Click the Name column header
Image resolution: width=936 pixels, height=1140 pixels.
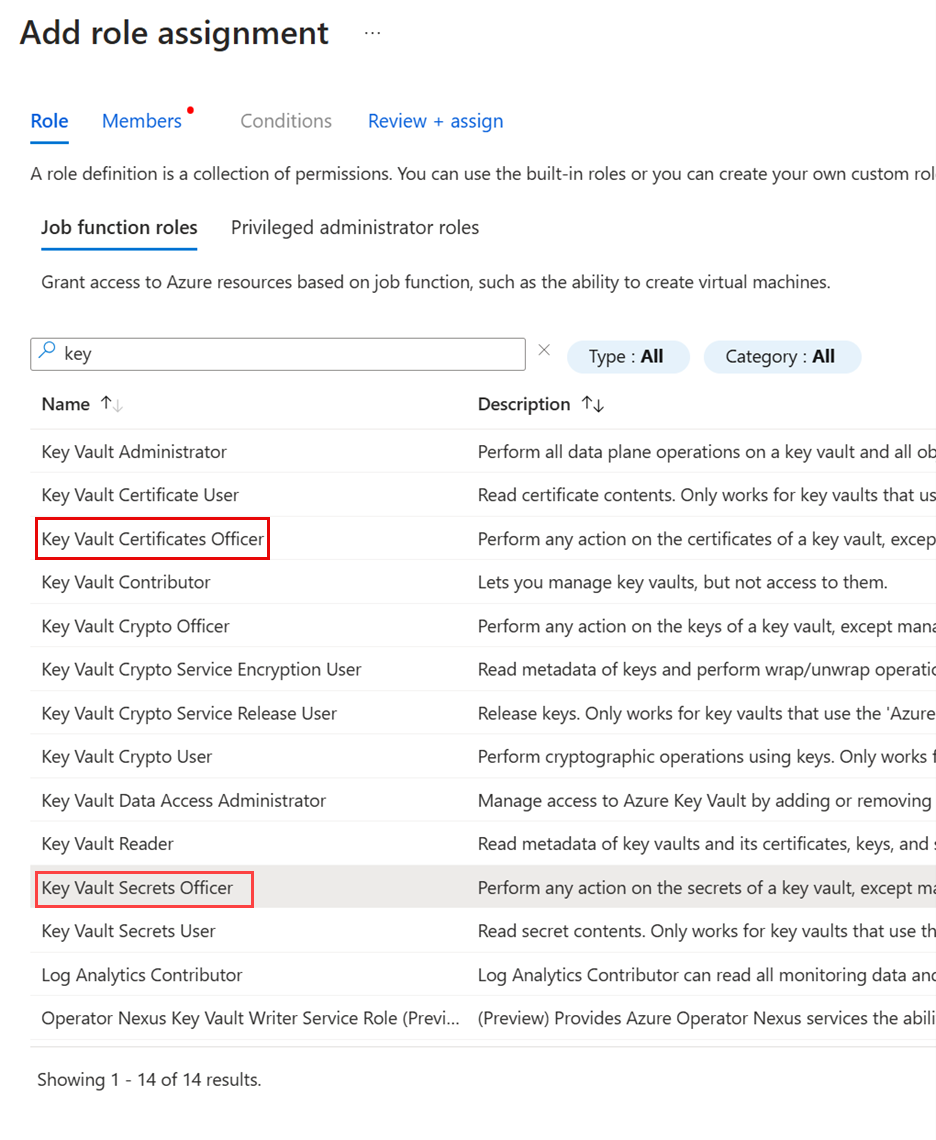[65, 404]
